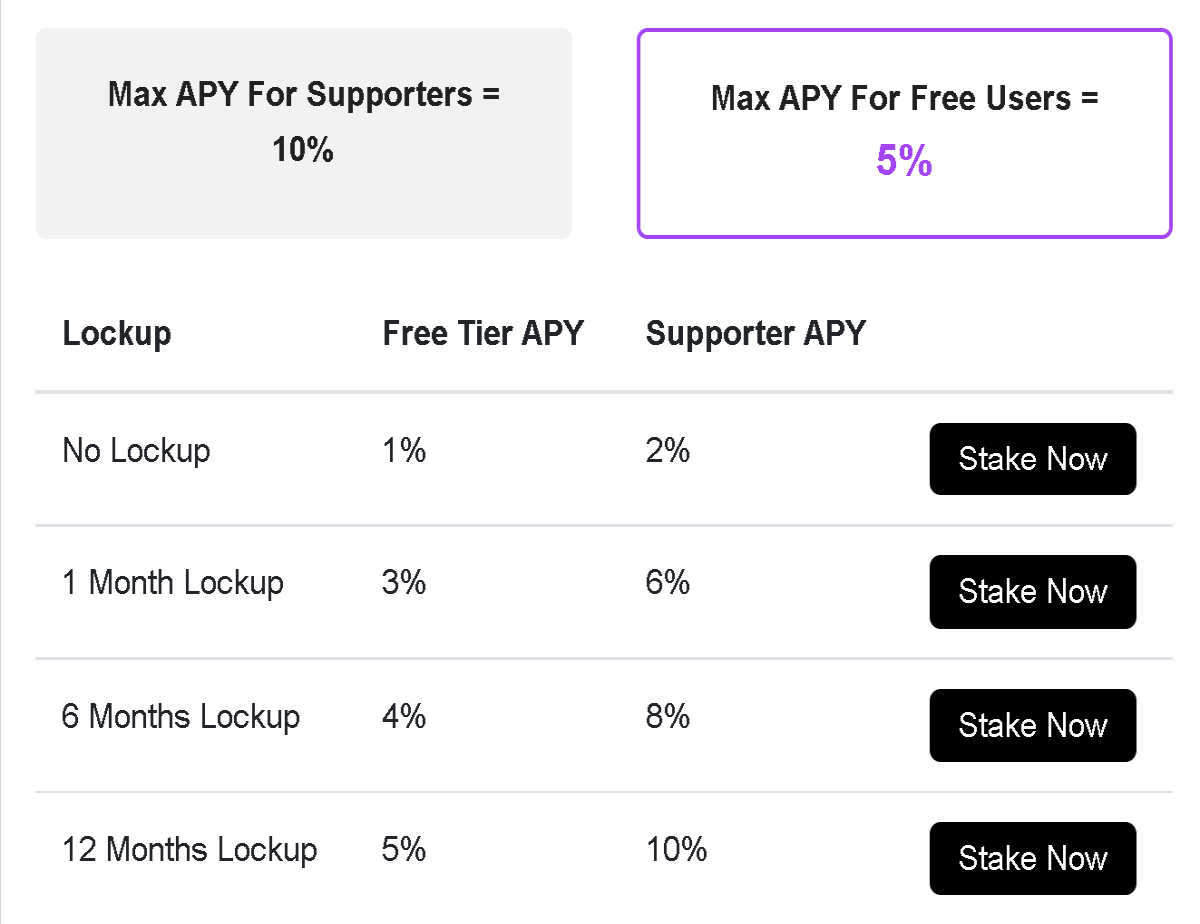Click Stake Now for 6 Months Lockup
Screen dimensions: 1200x924
[x=1033, y=725]
